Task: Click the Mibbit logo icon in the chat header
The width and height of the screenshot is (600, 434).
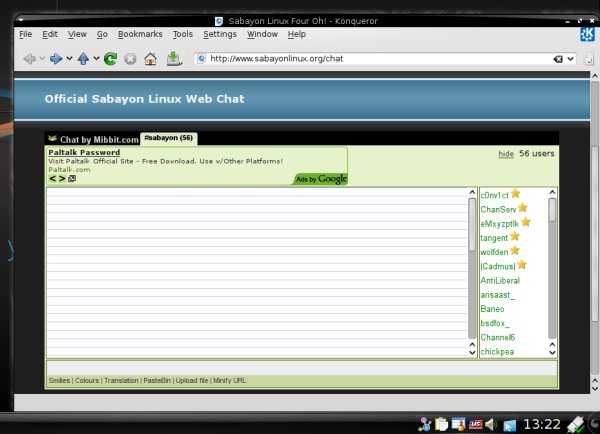Action: [52, 138]
